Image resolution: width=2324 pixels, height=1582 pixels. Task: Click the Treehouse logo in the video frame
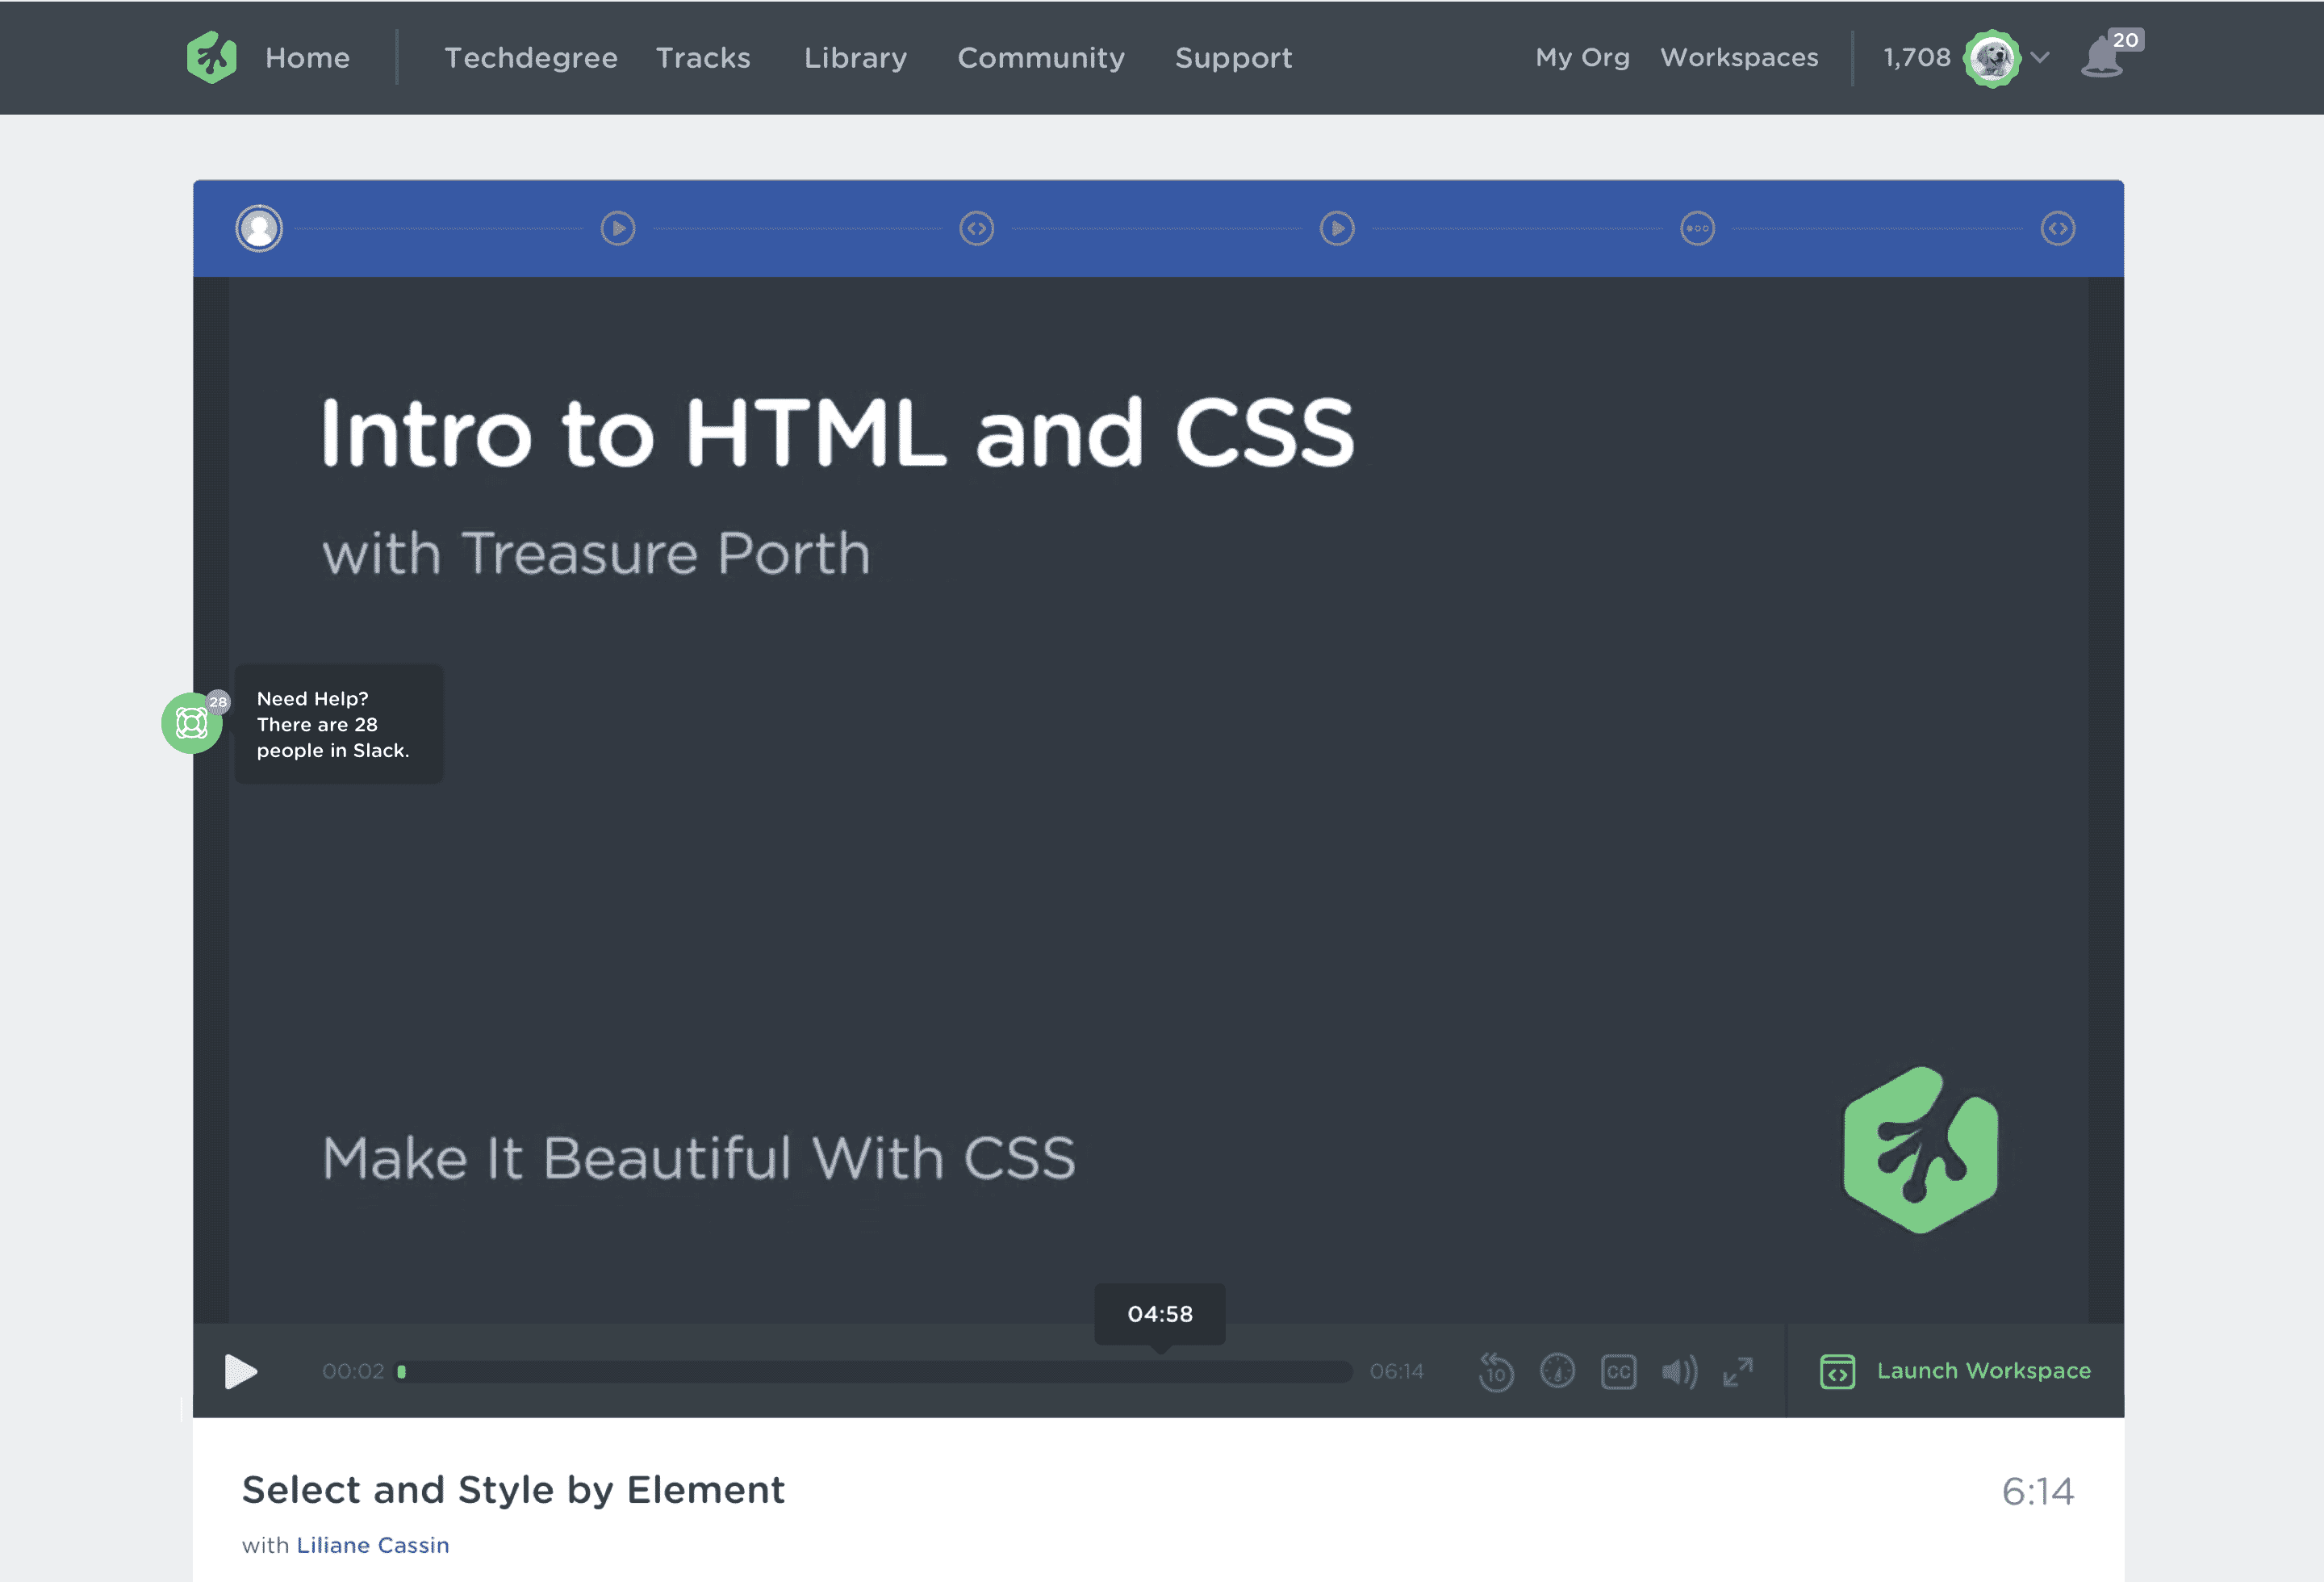1921,1150
